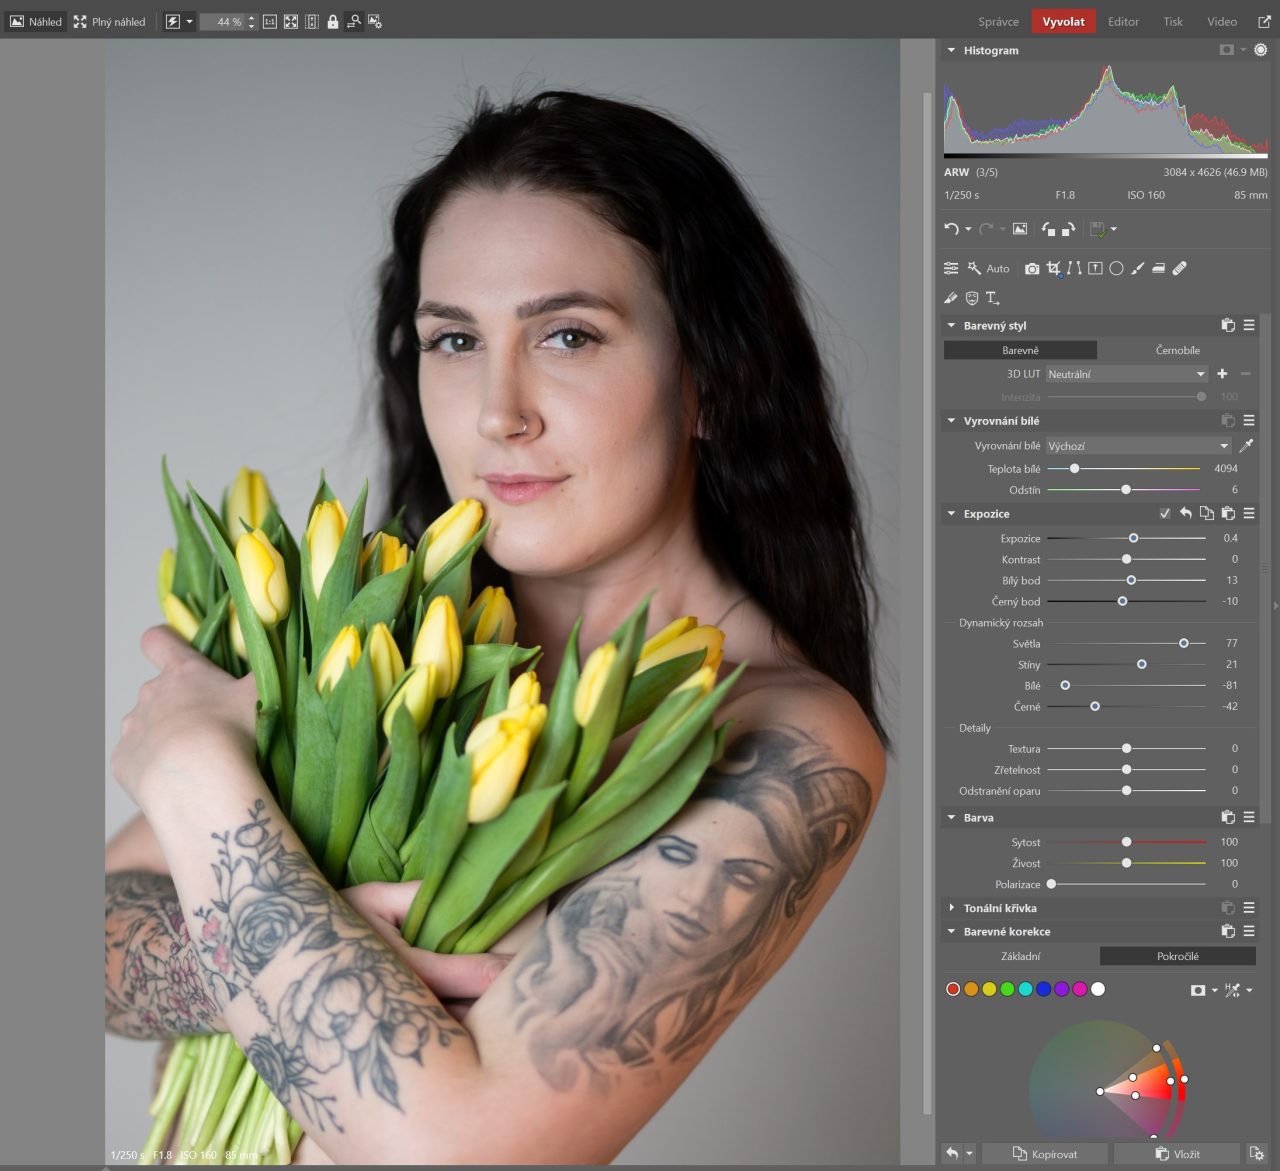Select the align lines tool

(1074, 268)
